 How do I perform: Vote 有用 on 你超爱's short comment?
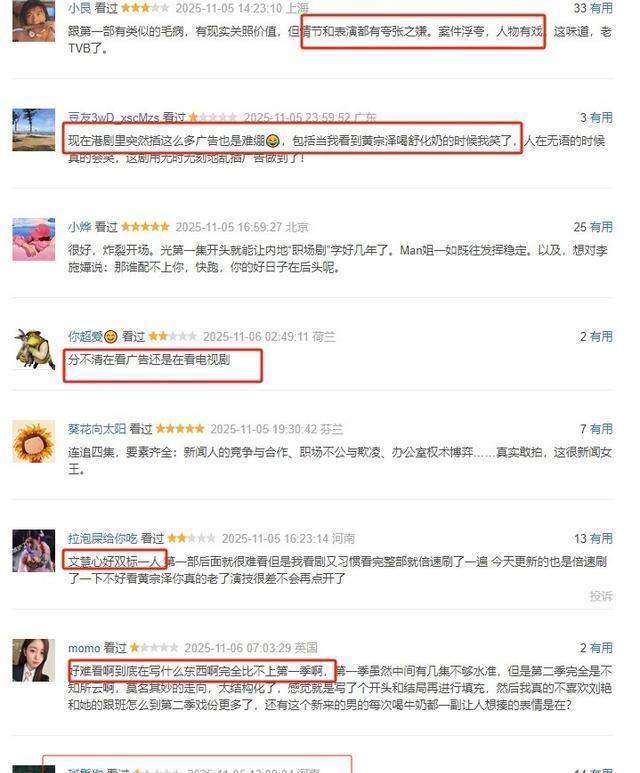[601, 336]
